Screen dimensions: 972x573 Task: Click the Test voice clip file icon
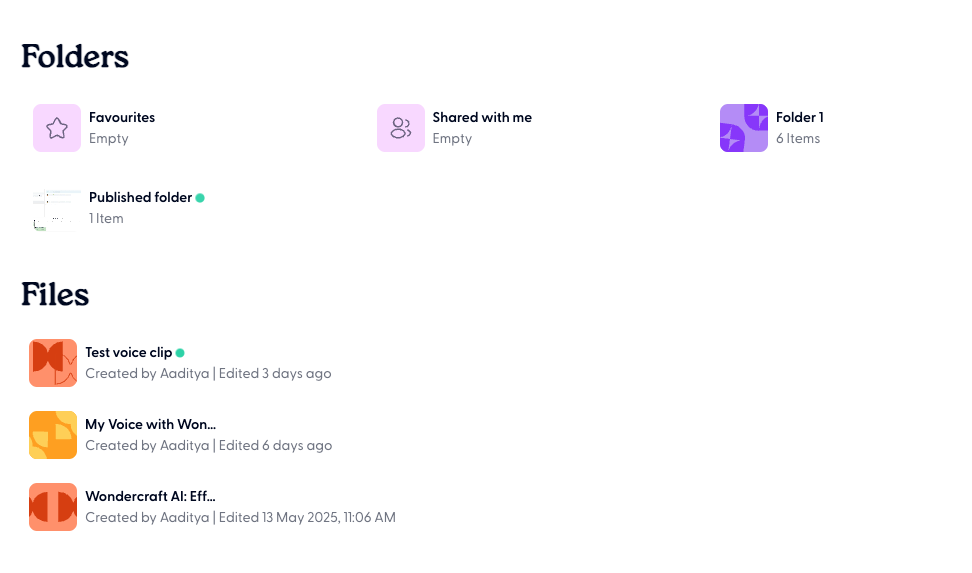tap(53, 363)
